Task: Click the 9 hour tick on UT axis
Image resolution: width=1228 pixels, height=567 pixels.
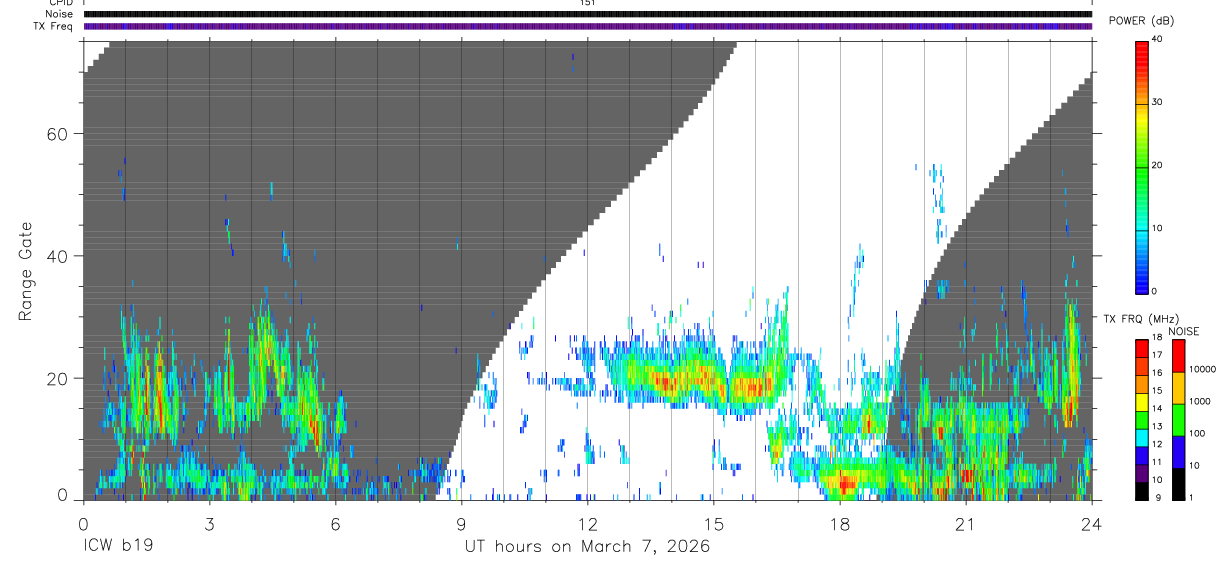Action: tap(461, 523)
